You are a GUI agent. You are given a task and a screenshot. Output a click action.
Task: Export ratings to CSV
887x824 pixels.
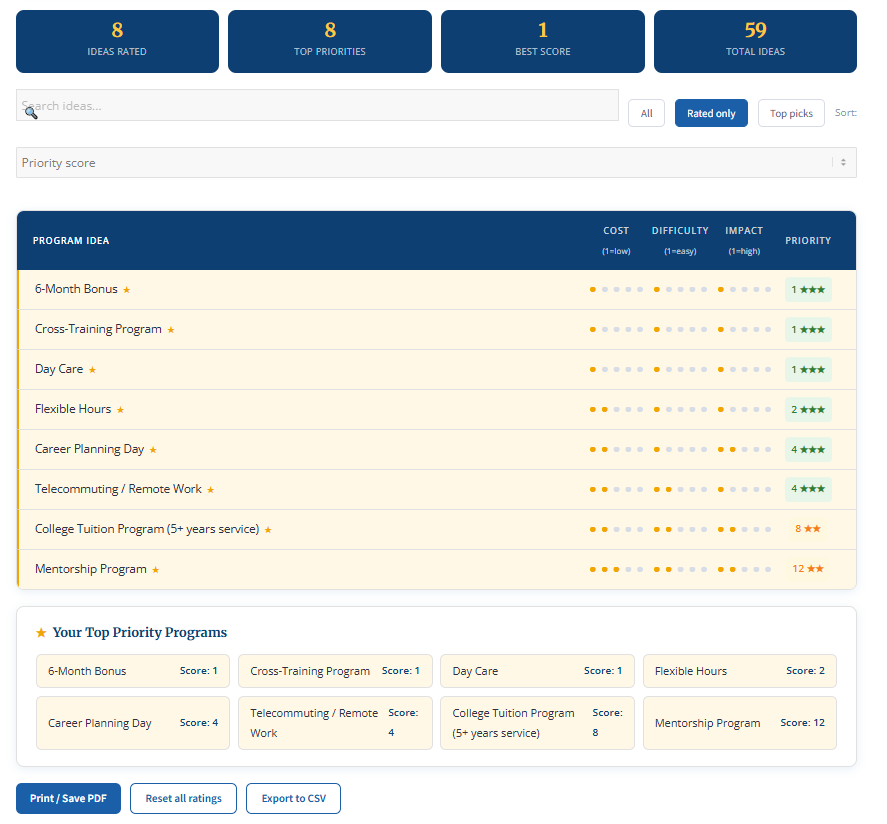coord(293,799)
